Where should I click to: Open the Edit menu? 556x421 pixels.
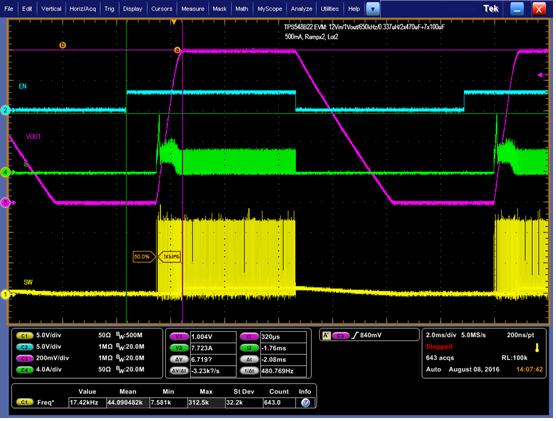[27, 9]
